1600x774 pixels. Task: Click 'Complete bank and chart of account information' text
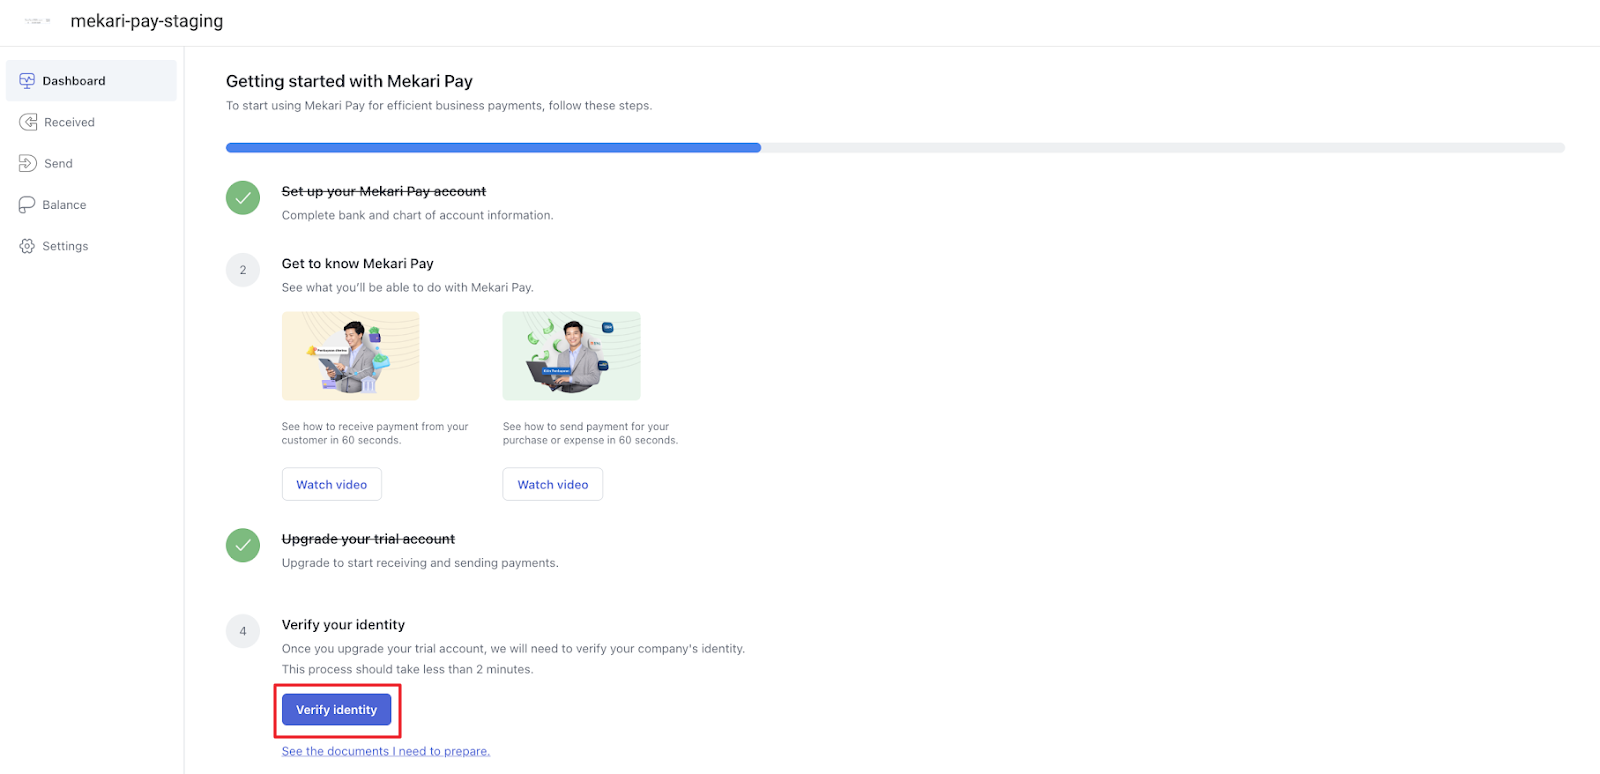pyautogui.click(x=417, y=215)
